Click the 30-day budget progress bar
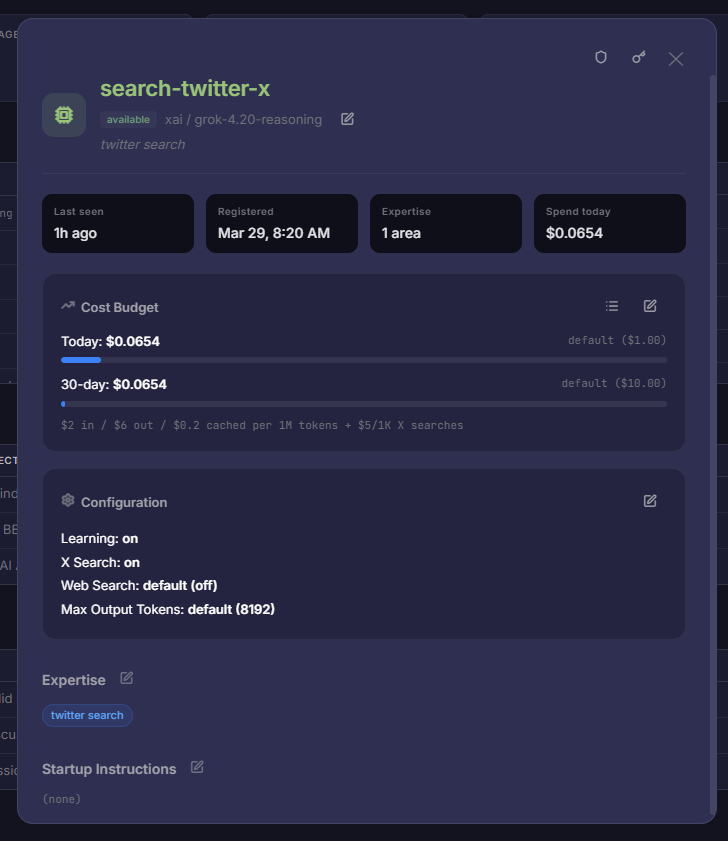The height and width of the screenshot is (841, 728). click(363, 404)
